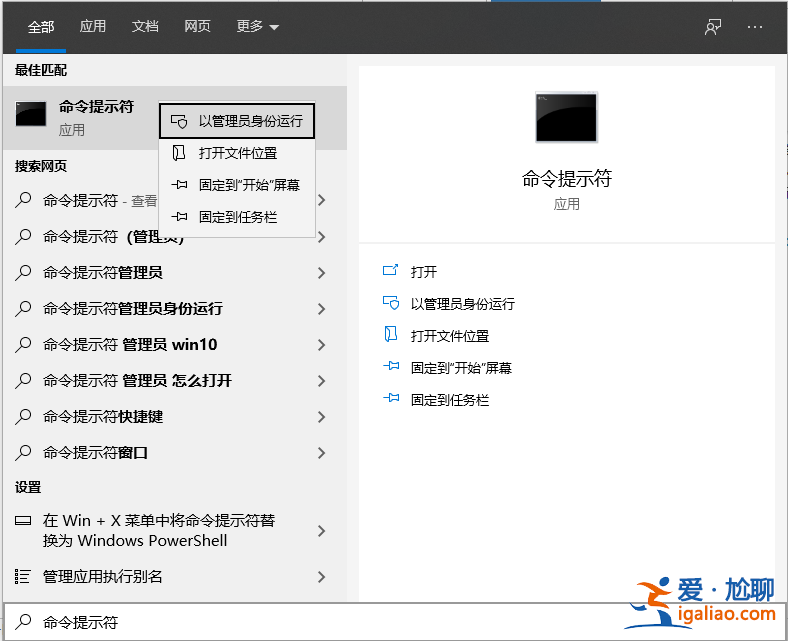Switch to the 应用 tab

(x=93, y=27)
